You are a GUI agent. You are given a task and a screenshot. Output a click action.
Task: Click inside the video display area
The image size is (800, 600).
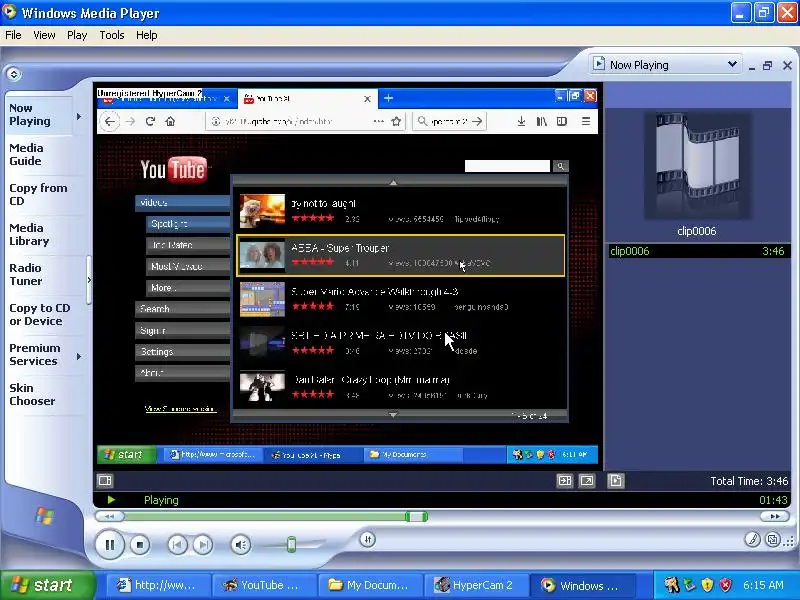[x=348, y=276]
